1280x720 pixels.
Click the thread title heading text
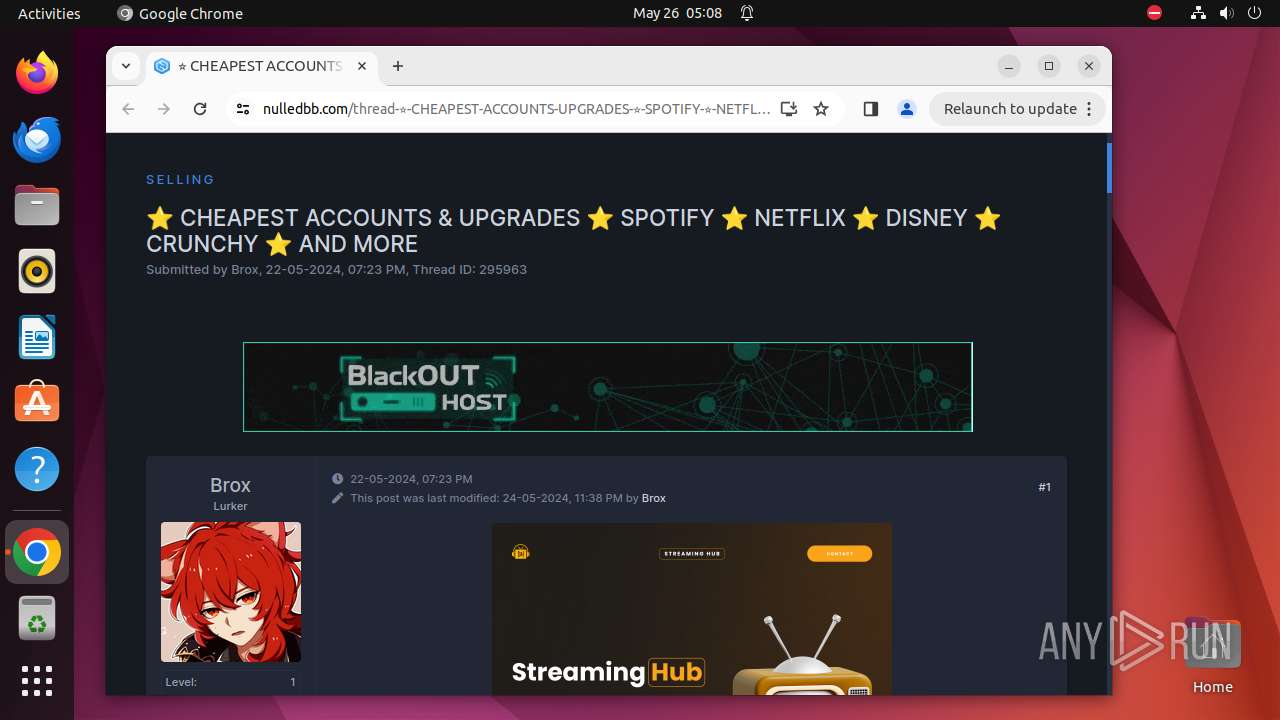(x=574, y=231)
